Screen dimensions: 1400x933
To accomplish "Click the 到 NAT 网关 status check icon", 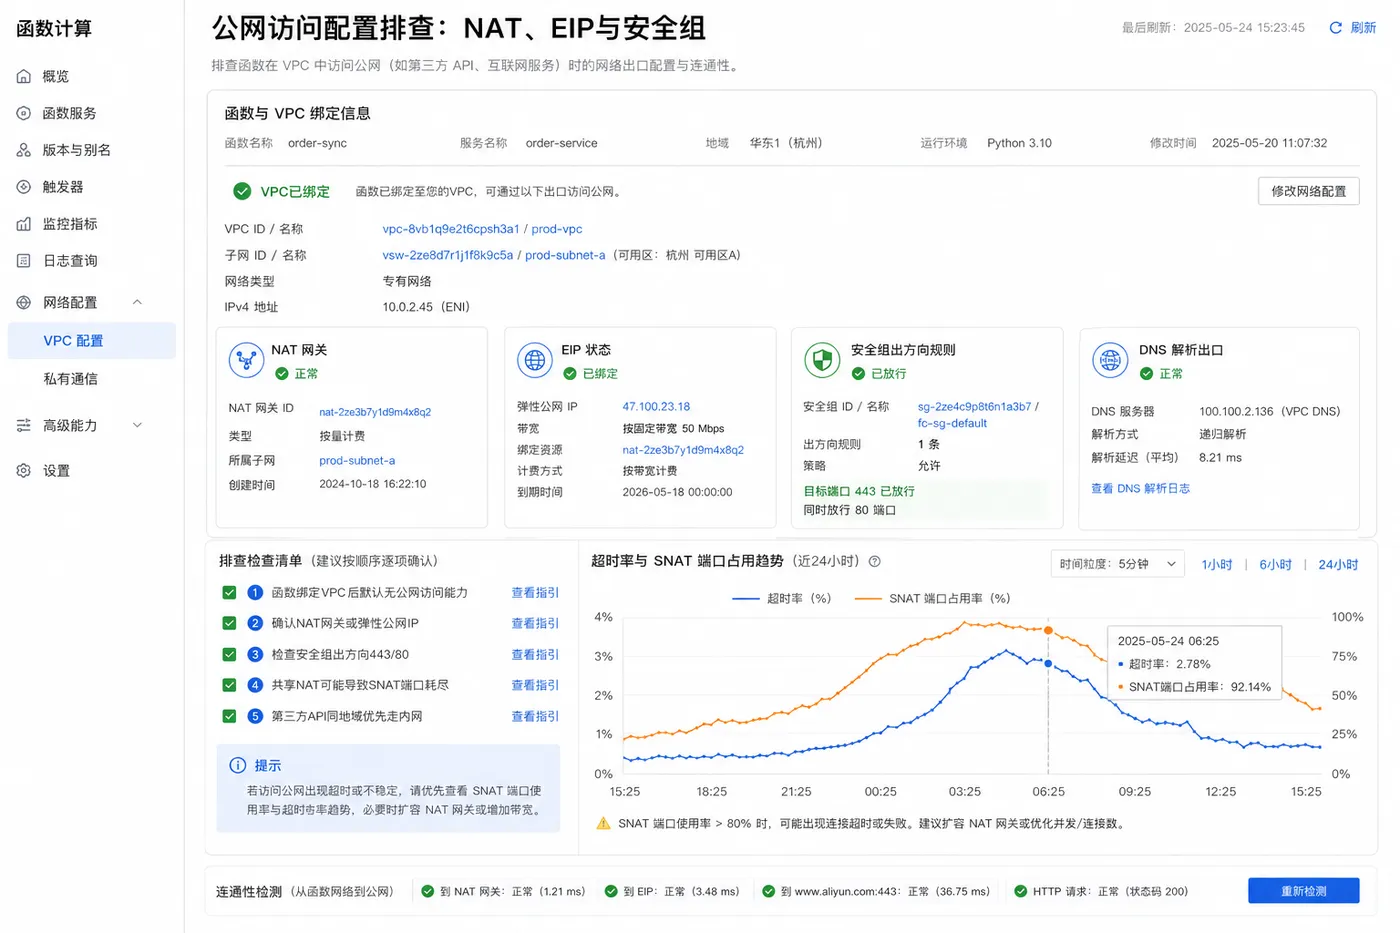I will pos(427,891).
